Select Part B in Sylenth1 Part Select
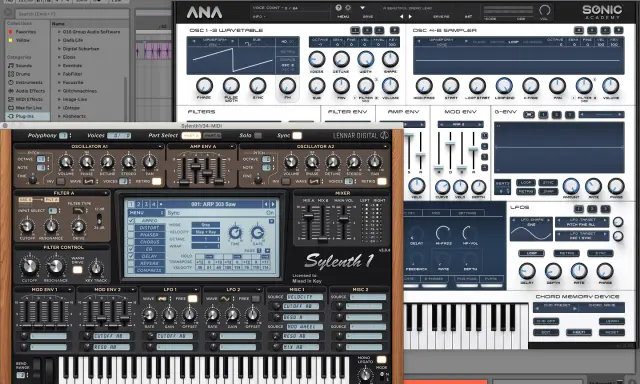 click(x=212, y=135)
